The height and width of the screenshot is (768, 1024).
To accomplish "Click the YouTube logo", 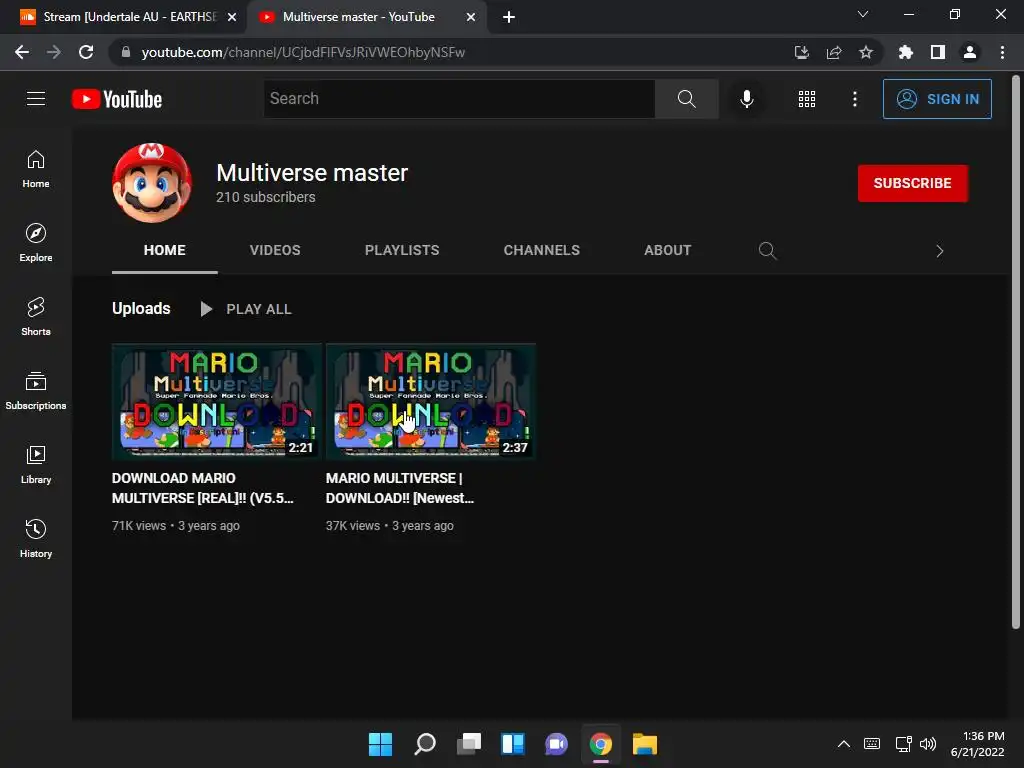I will (x=117, y=99).
